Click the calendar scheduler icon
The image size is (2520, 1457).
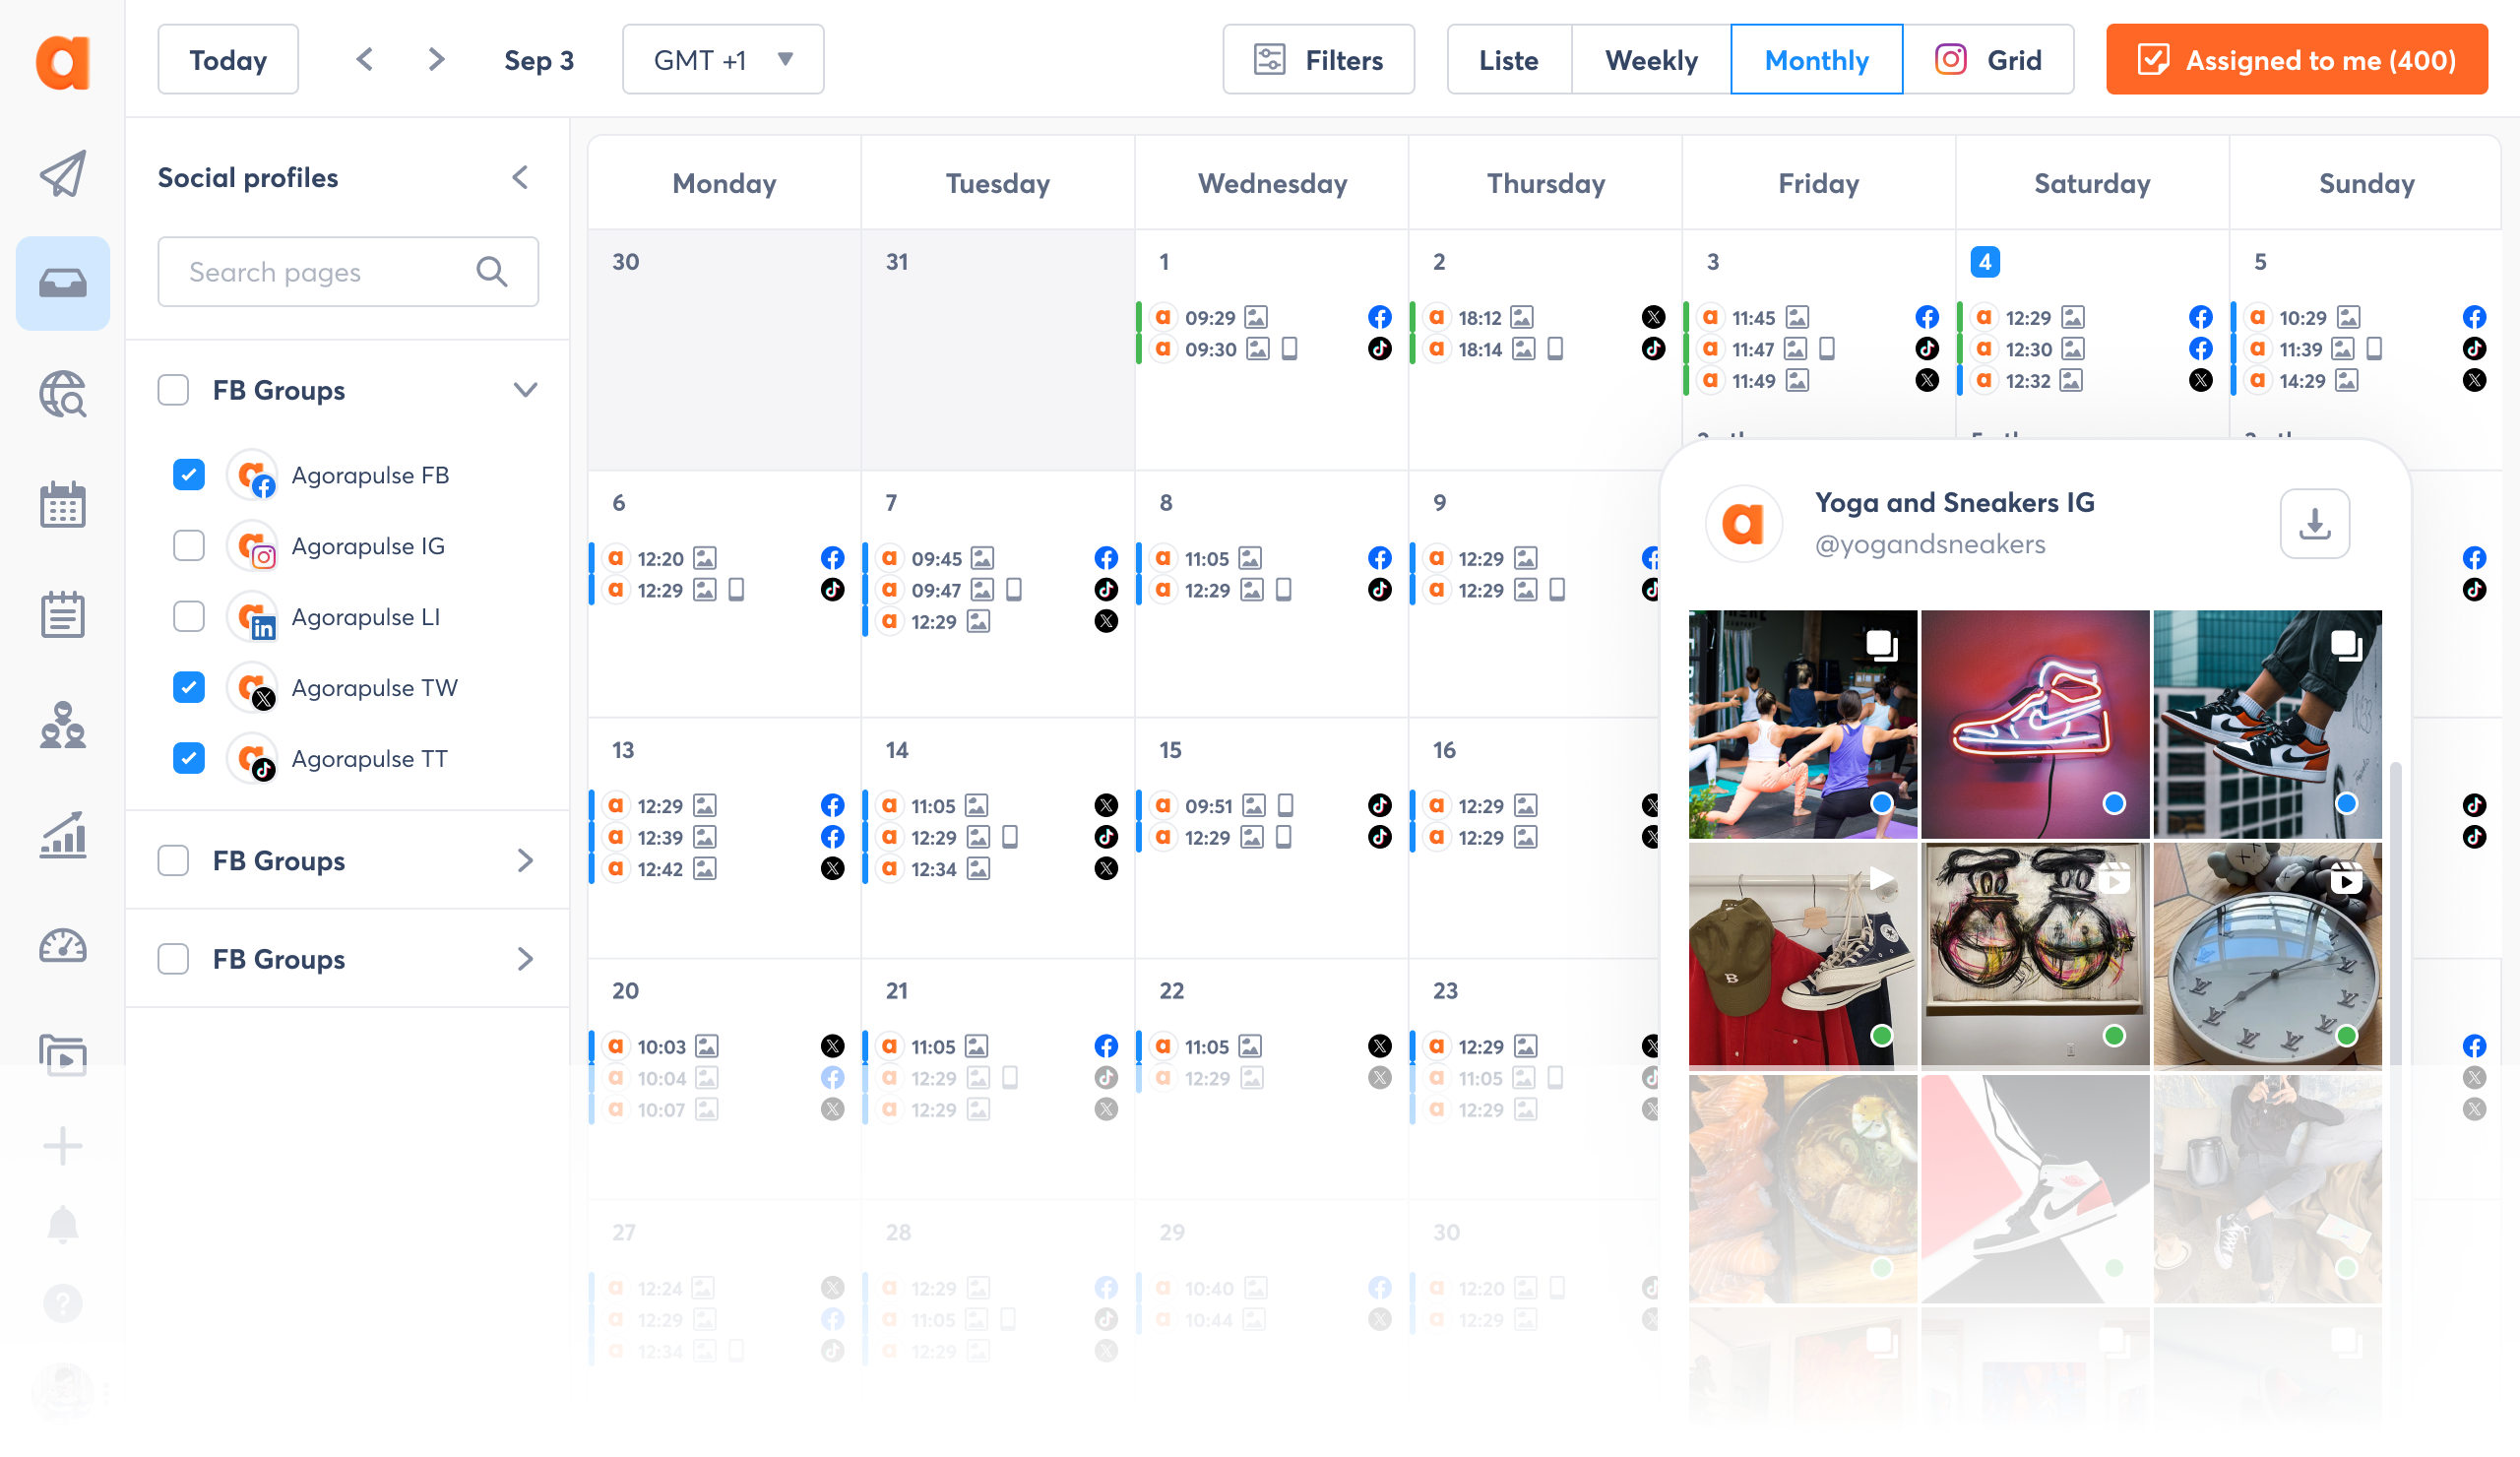pos(62,506)
